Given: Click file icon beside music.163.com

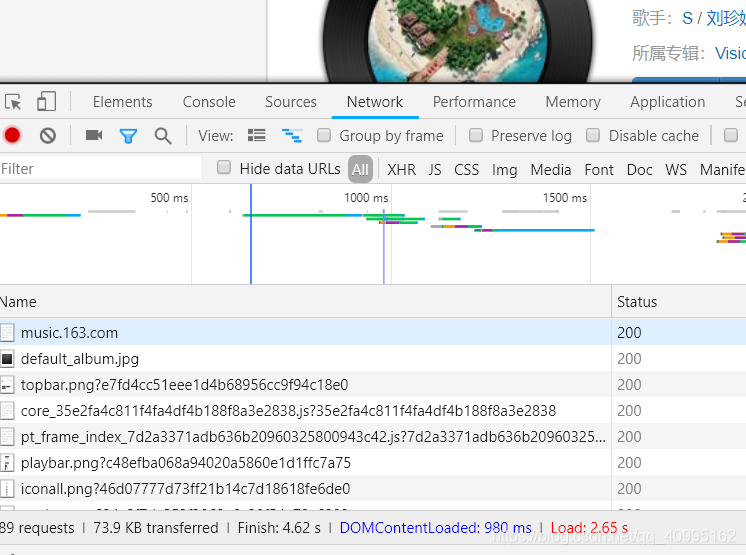Looking at the screenshot, I should click(7, 332).
